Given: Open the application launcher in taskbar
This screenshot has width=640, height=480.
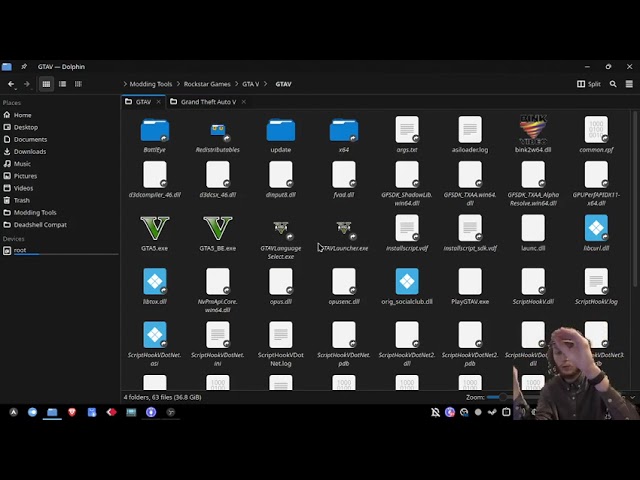Looking at the screenshot, I should pyautogui.click(x=13, y=412).
